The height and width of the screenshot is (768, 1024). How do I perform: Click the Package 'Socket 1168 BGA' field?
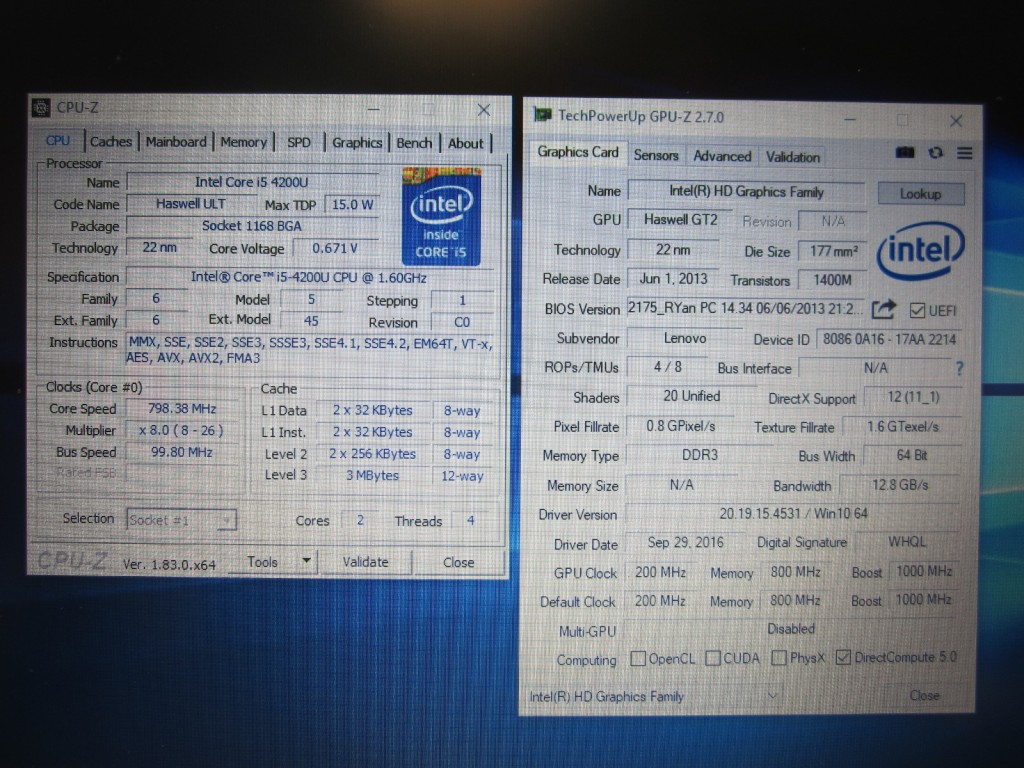(x=252, y=226)
